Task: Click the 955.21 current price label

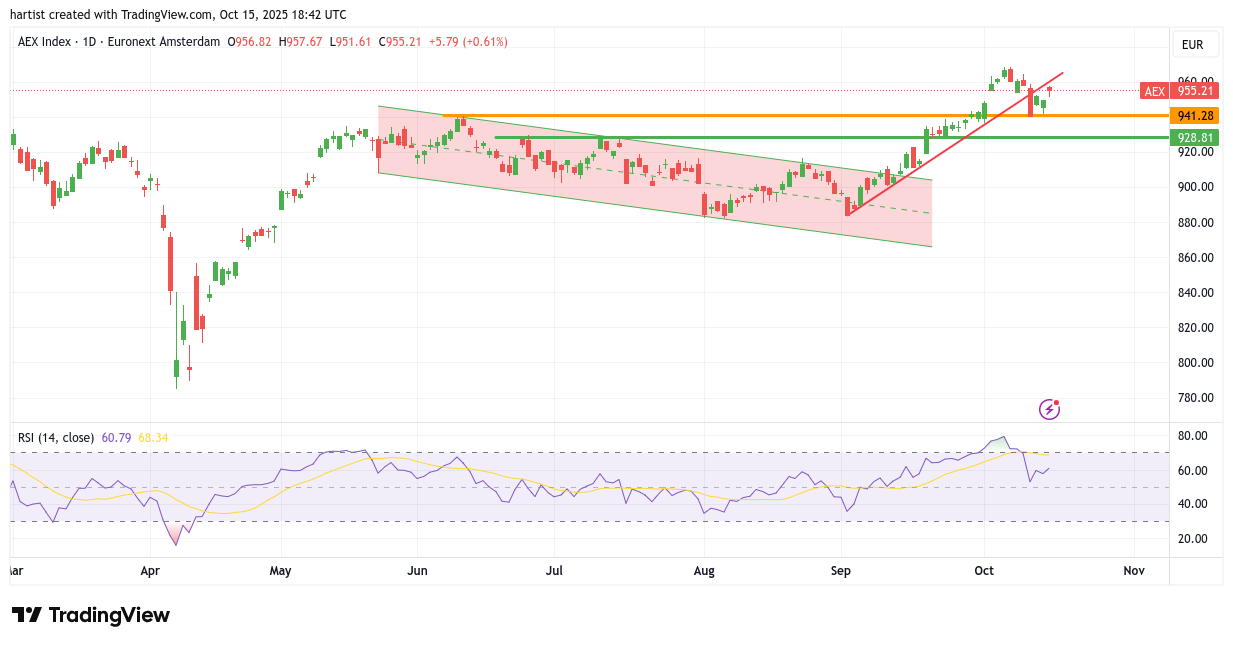Action: point(1194,91)
